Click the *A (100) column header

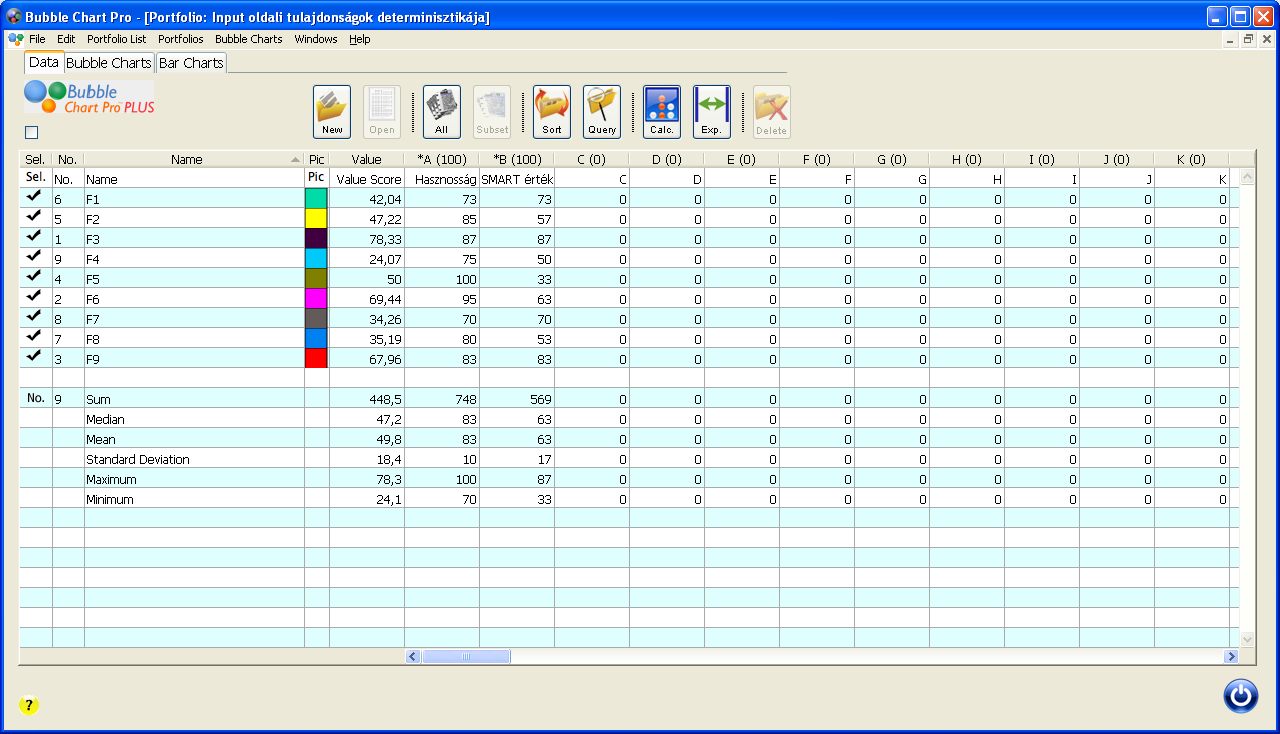[x=442, y=159]
